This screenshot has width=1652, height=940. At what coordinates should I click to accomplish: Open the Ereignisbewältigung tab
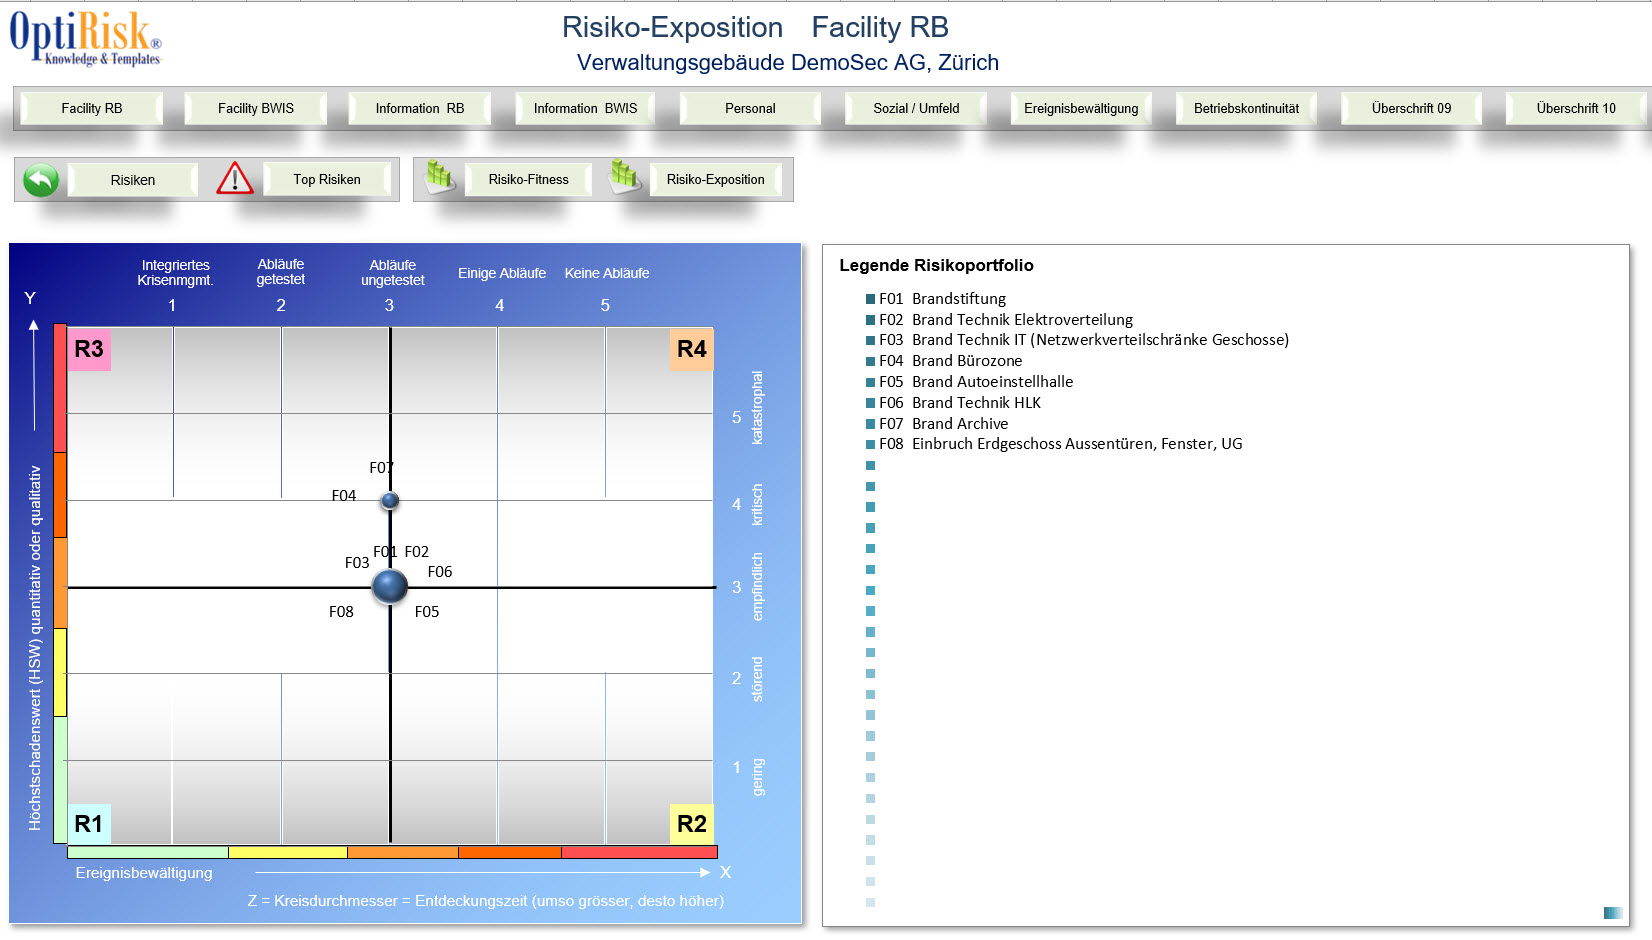point(1081,108)
